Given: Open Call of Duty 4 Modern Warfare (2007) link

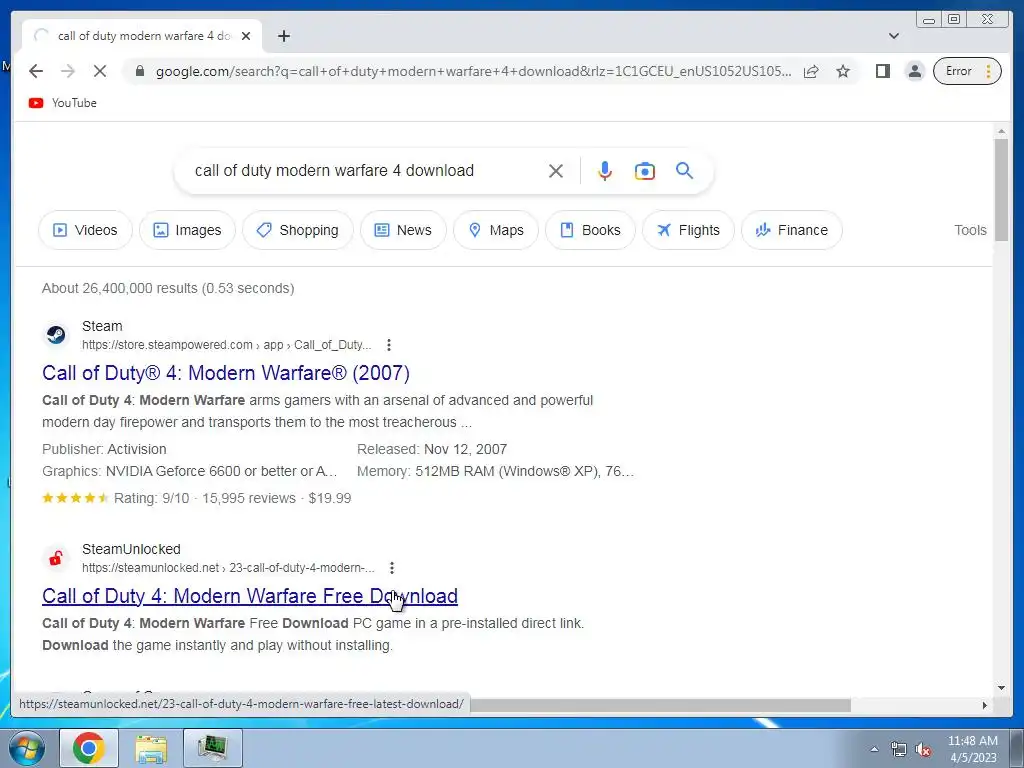Looking at the screenshot, I should 226,373.
